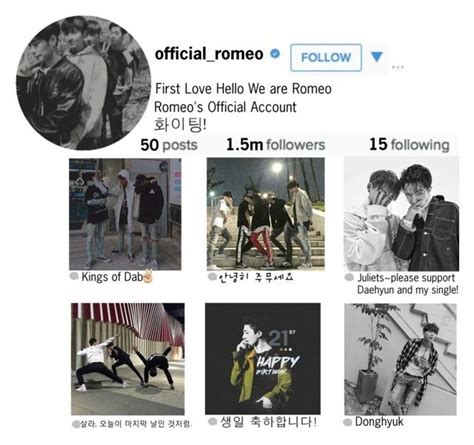Click the FOLLOW button
The image size is (474, 445).
coord(326,57)
